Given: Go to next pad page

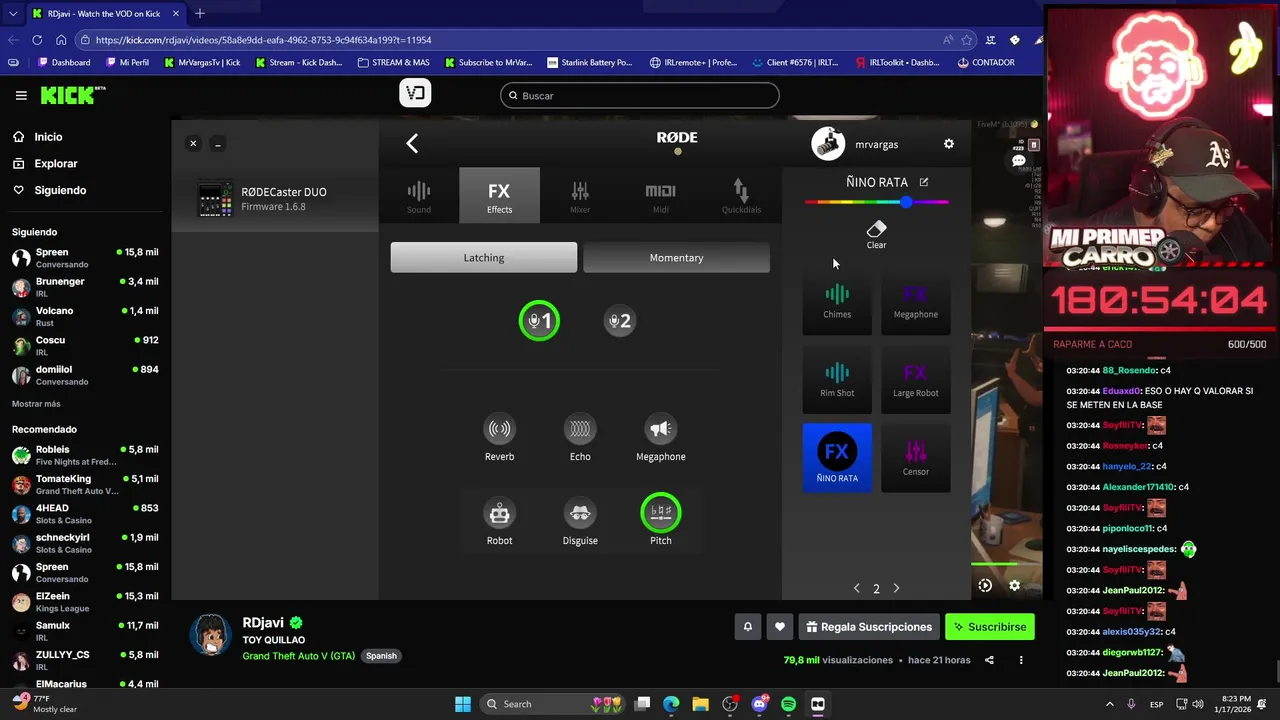Looking at the screenshot, I should click(x=896, y=588).
